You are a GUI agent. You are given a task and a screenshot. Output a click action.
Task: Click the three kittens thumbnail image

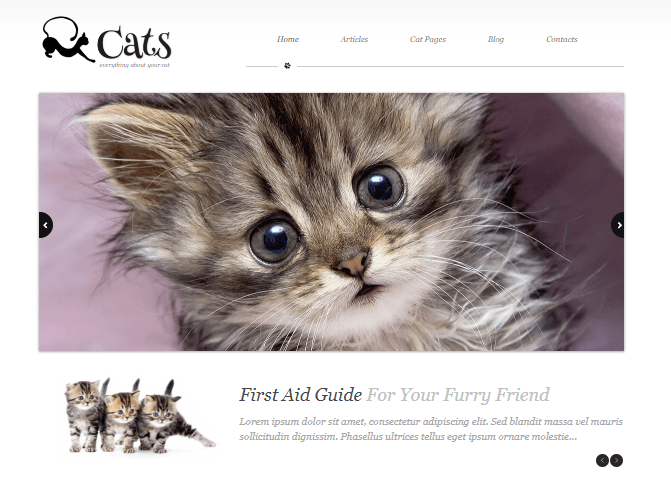(x=140, y=416)
